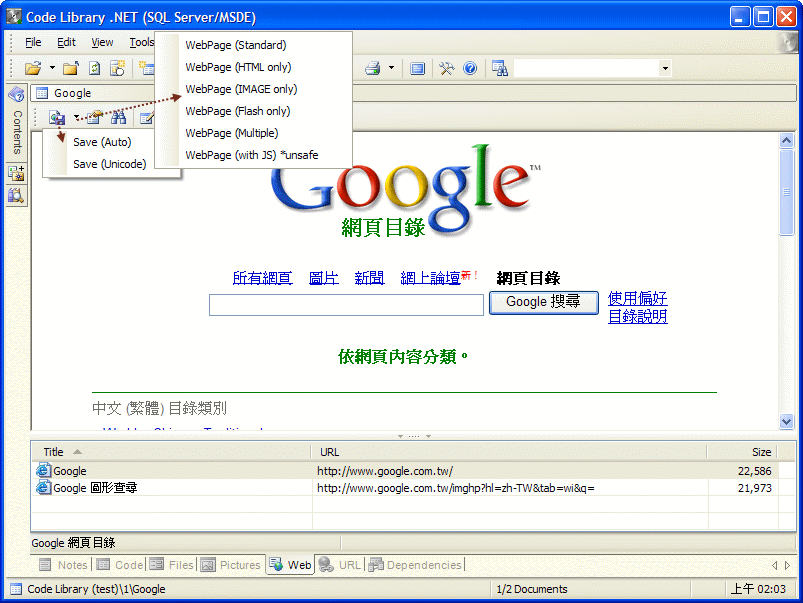Image resolution: width=803 pixels, height=603 pixels.
Task: Expand the arrow beside the open folder icon
Action: [52, 68]
